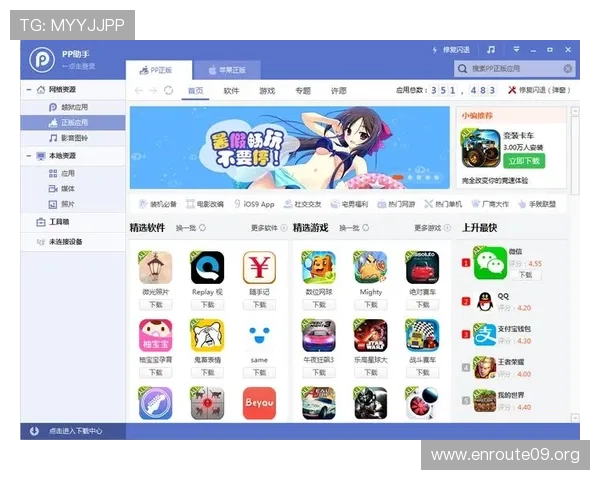Collapse the 网络资源 tree section
This screenshot has height=480, width=600.
click(x=29, y=90)
